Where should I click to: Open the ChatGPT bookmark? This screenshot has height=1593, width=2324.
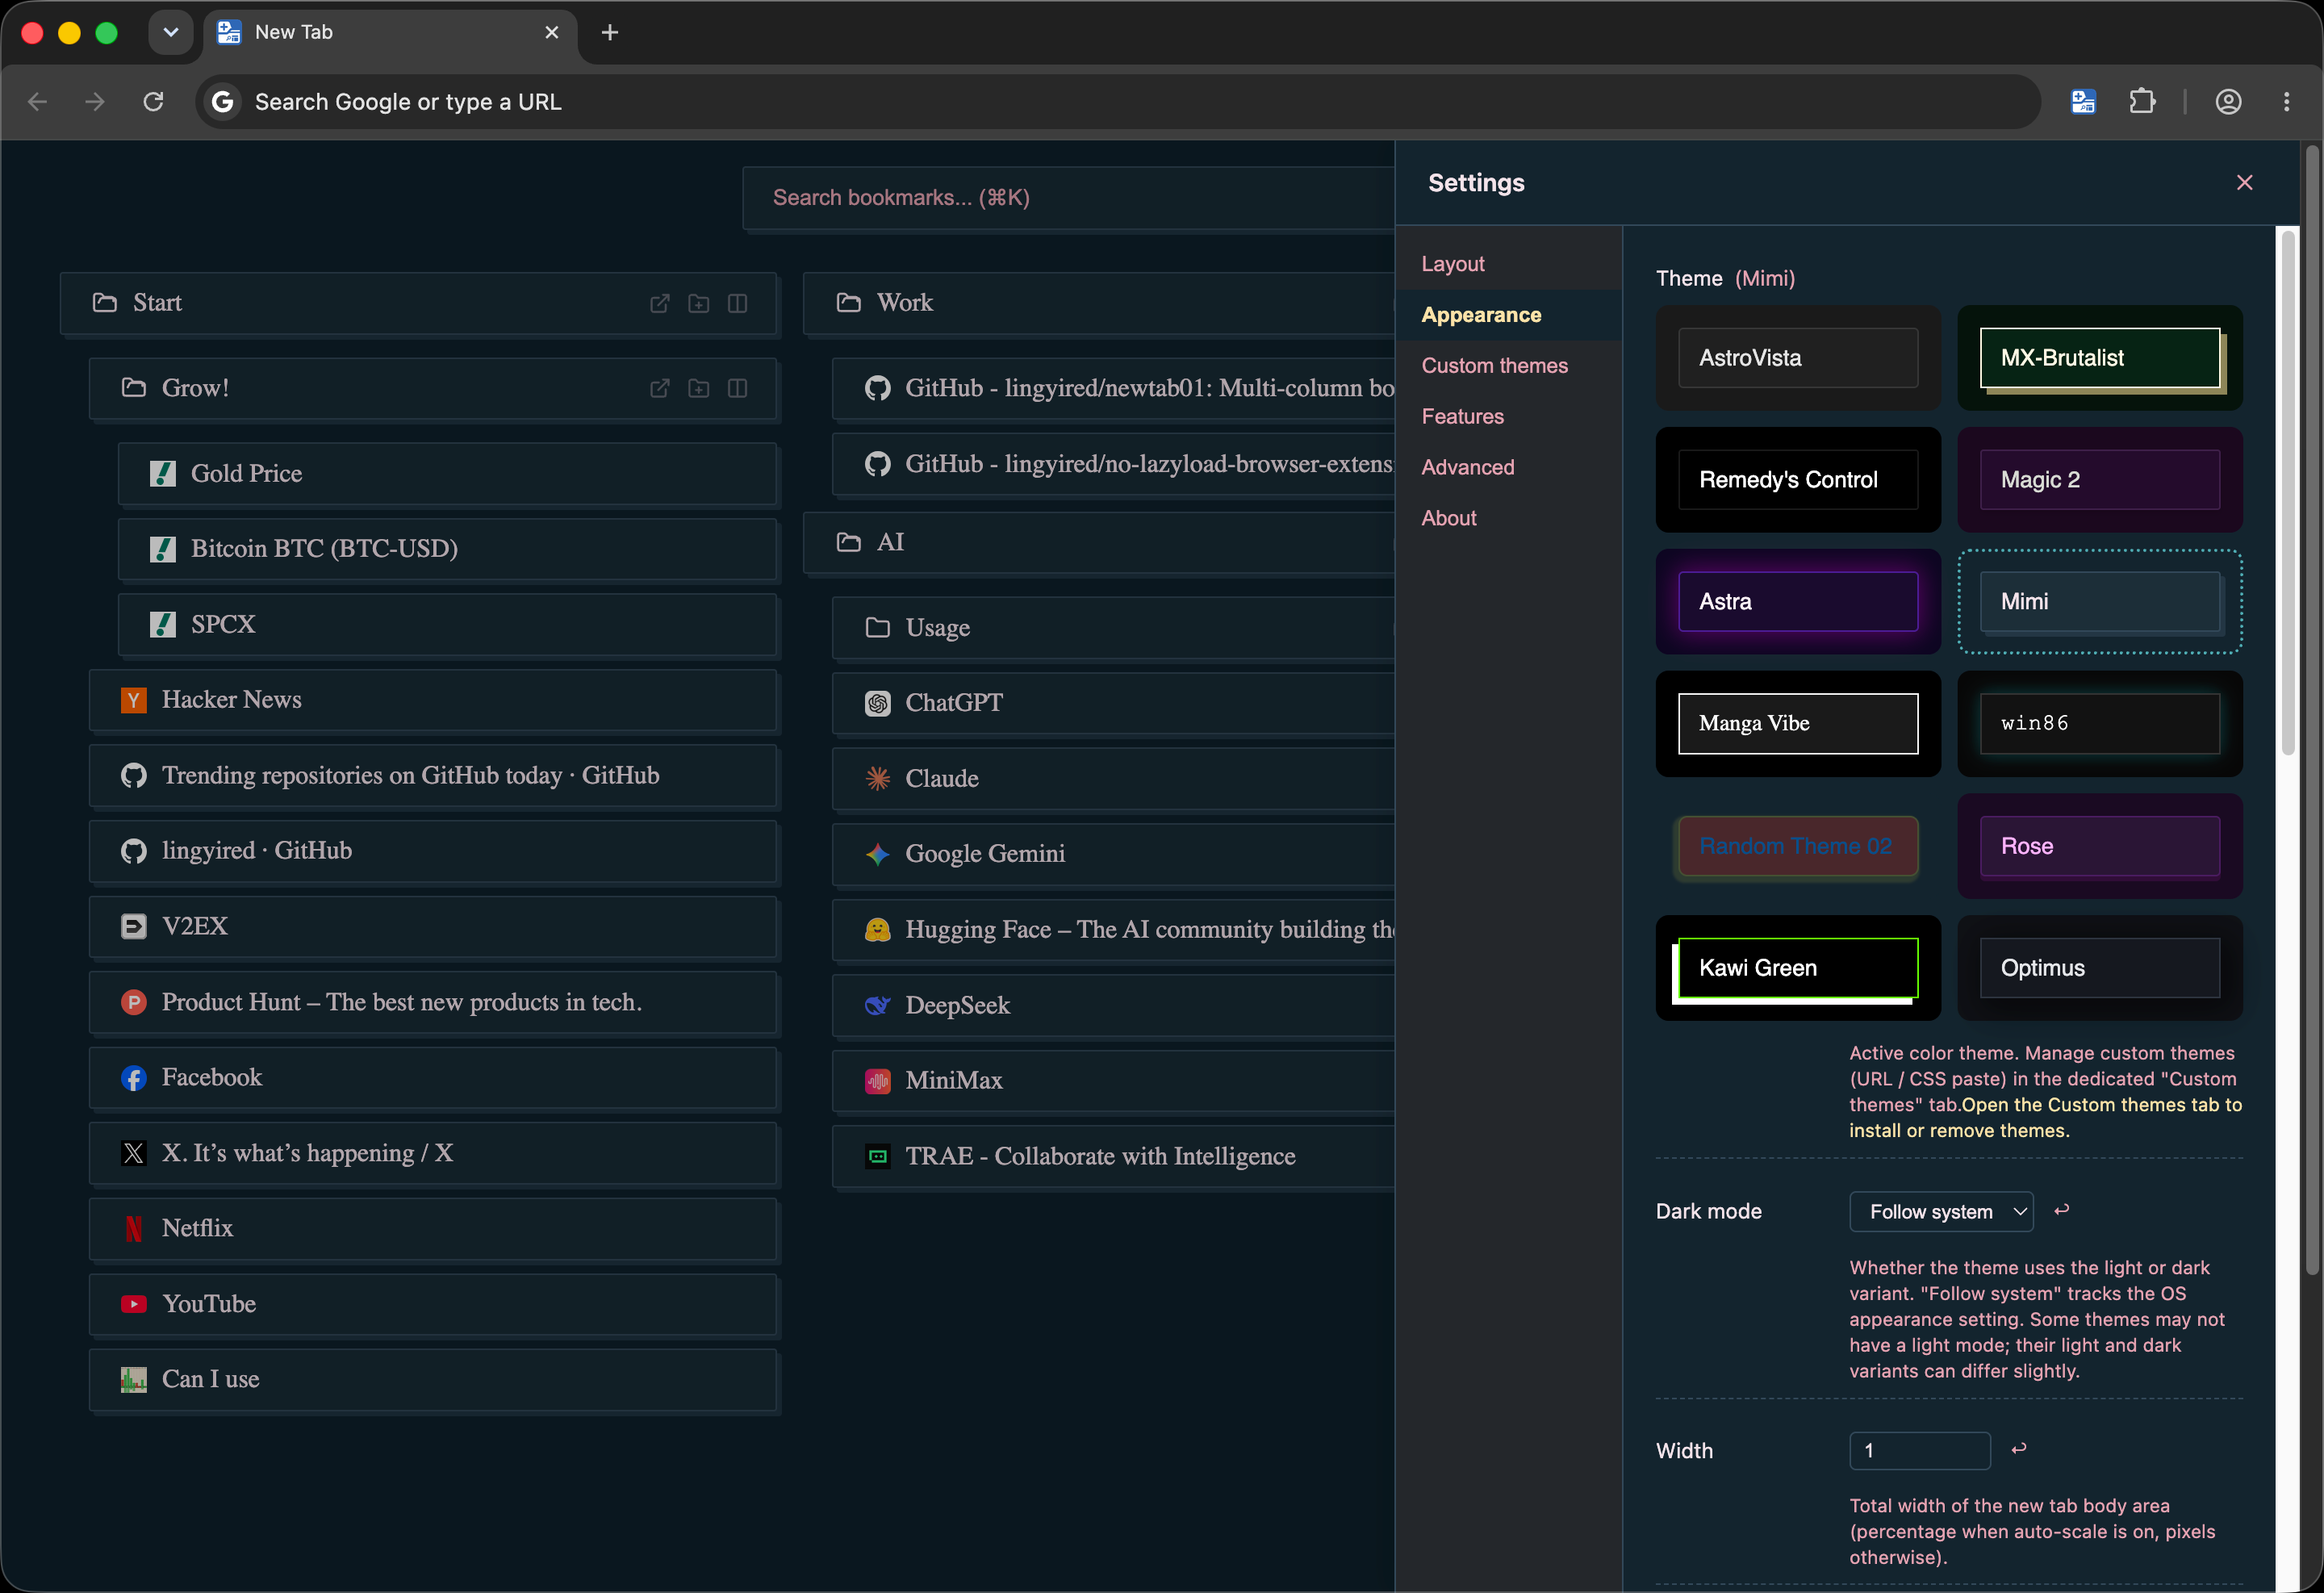(1113, 703)
